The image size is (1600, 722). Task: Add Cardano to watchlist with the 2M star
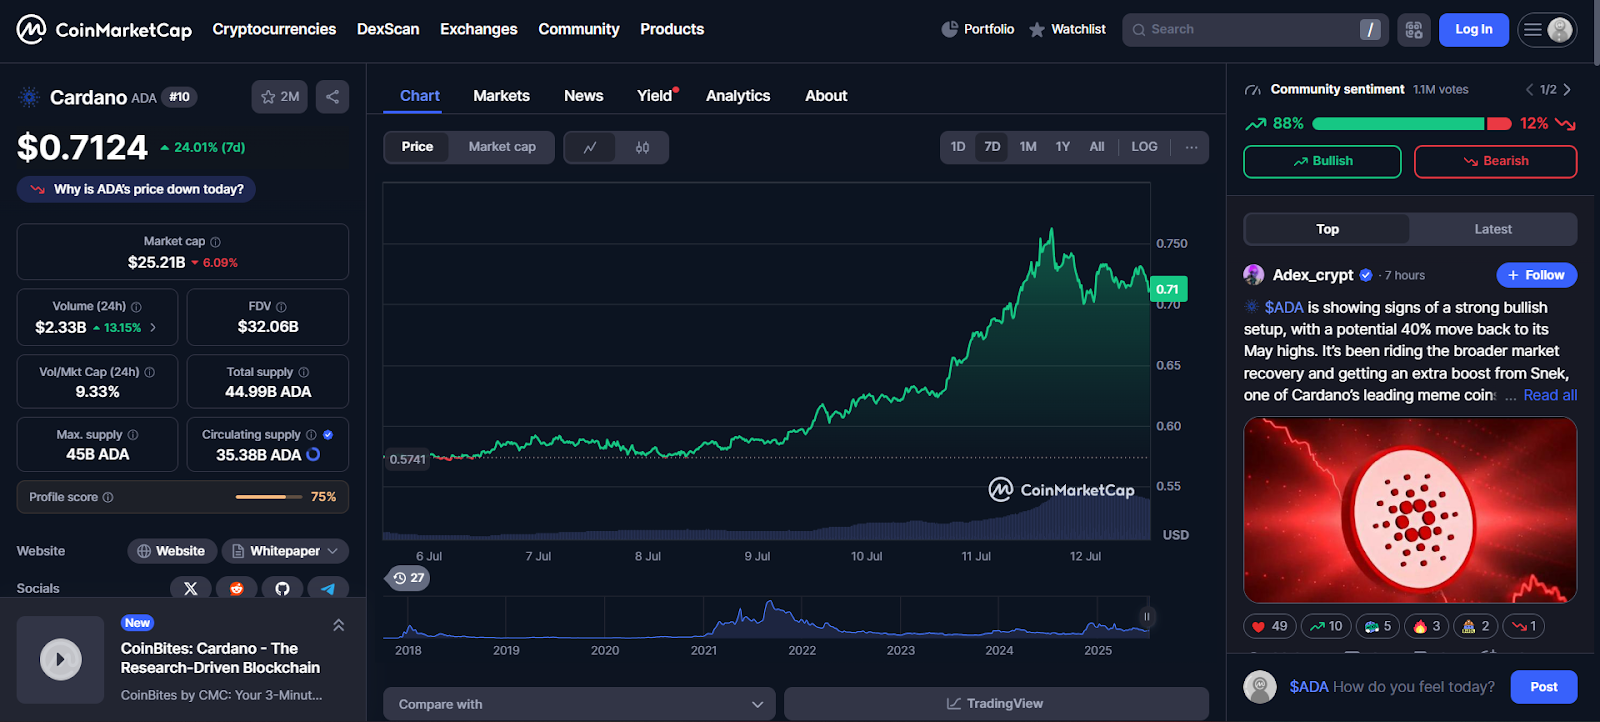pyautogui.click(x=280, y=97)
